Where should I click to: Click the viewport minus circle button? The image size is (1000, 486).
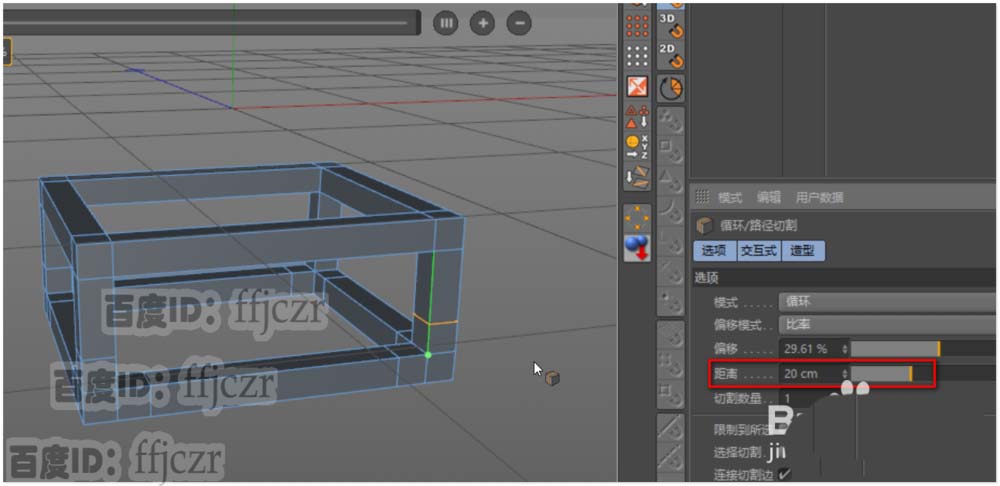pos(519,24)
